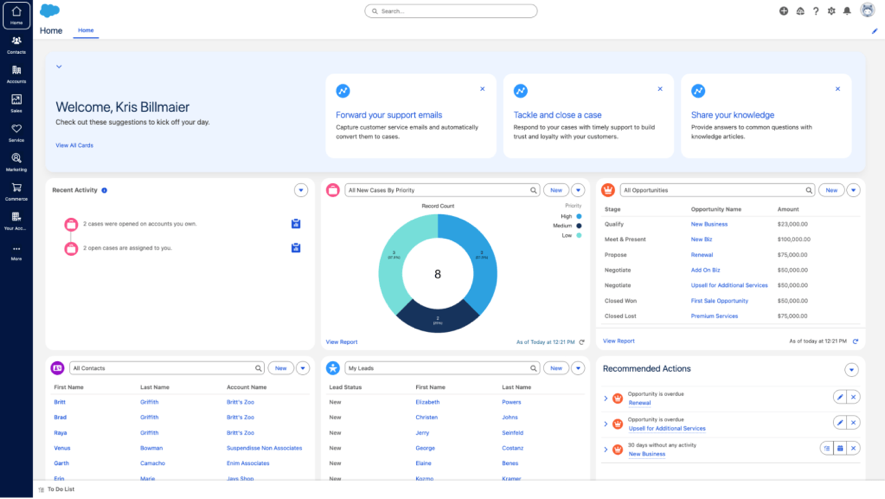Open the Recent Activity dropdown menu
This screenshot has width=885, height=499.
point(301,190)
